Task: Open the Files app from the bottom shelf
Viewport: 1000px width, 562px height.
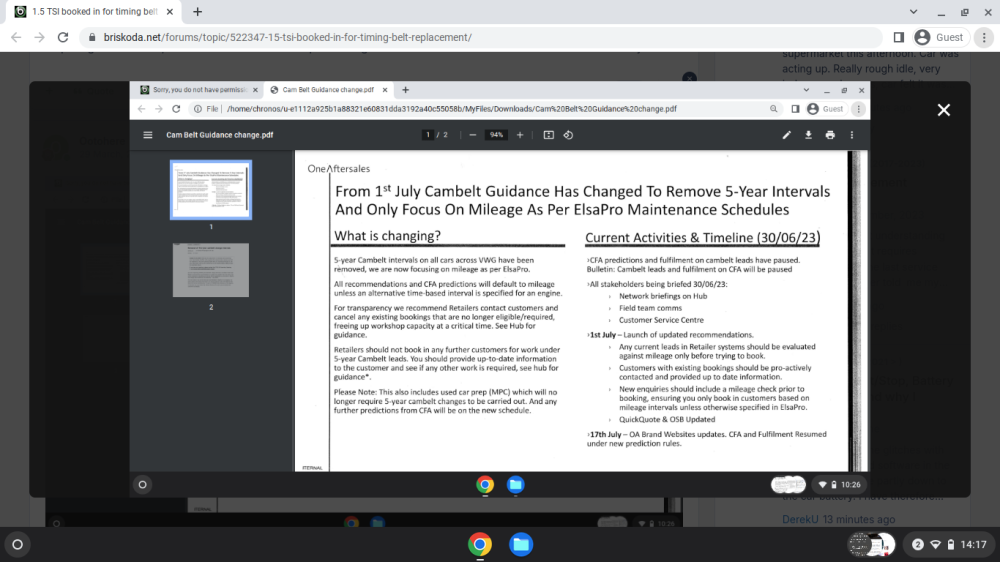Action: click(x=521, y=544)
